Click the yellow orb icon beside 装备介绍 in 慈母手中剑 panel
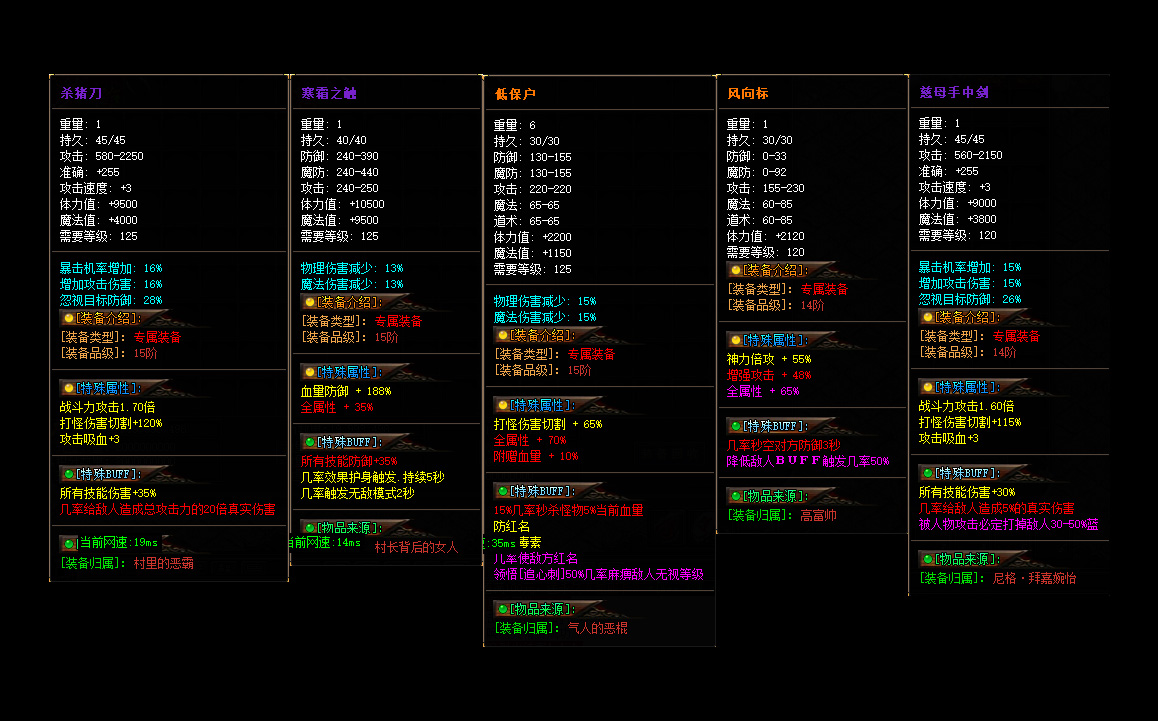The width and height of the screenshot is (1158, 721). (x=927, y=318)
